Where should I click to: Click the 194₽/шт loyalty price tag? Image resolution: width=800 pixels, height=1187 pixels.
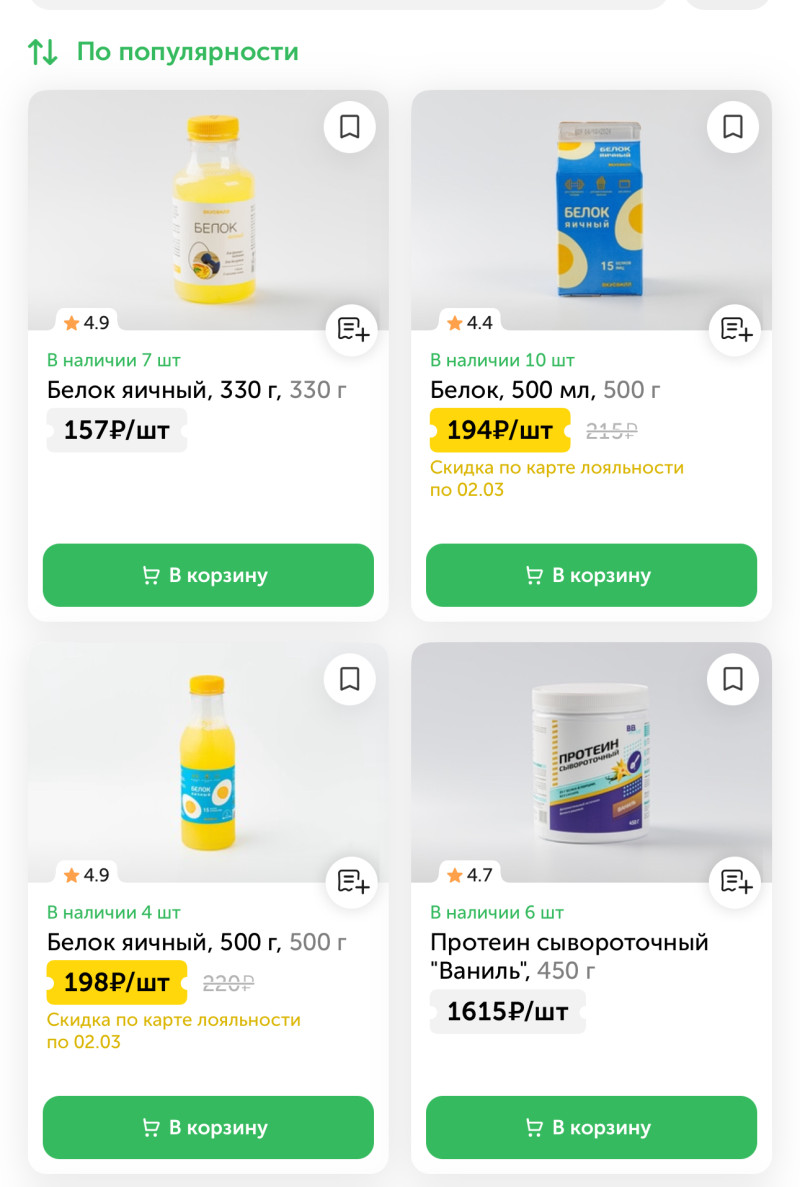499,431
